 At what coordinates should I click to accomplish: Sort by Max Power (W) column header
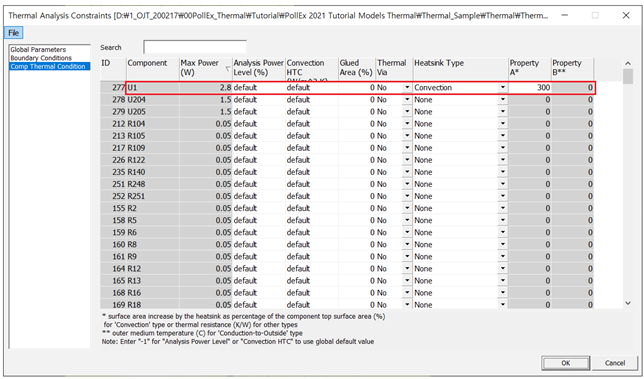click(205, 68)
